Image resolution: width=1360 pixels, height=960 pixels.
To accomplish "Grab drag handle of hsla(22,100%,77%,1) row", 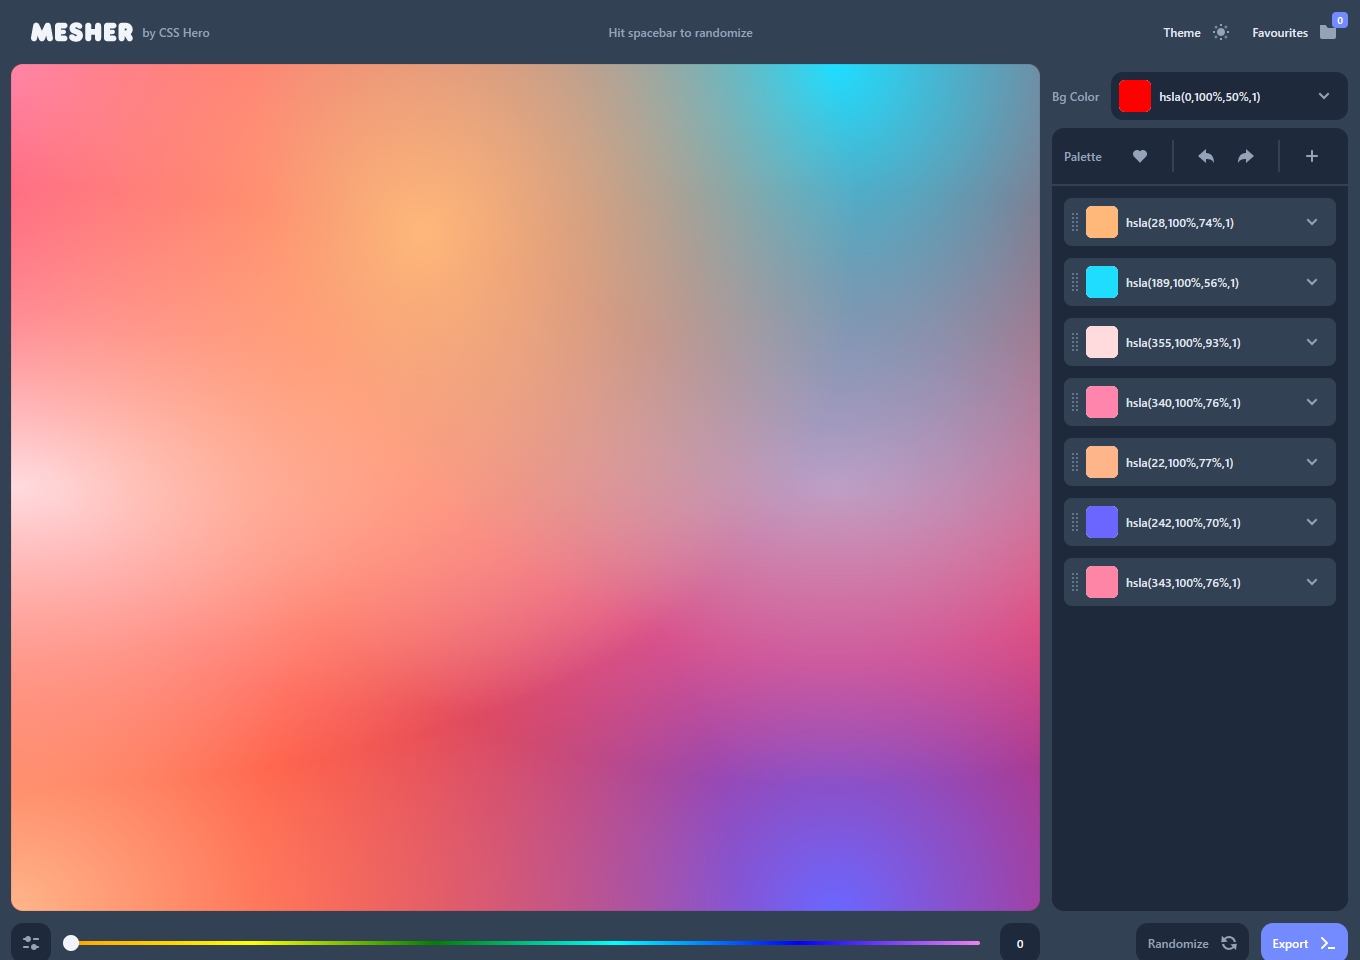I will (x=1075, y=462).
